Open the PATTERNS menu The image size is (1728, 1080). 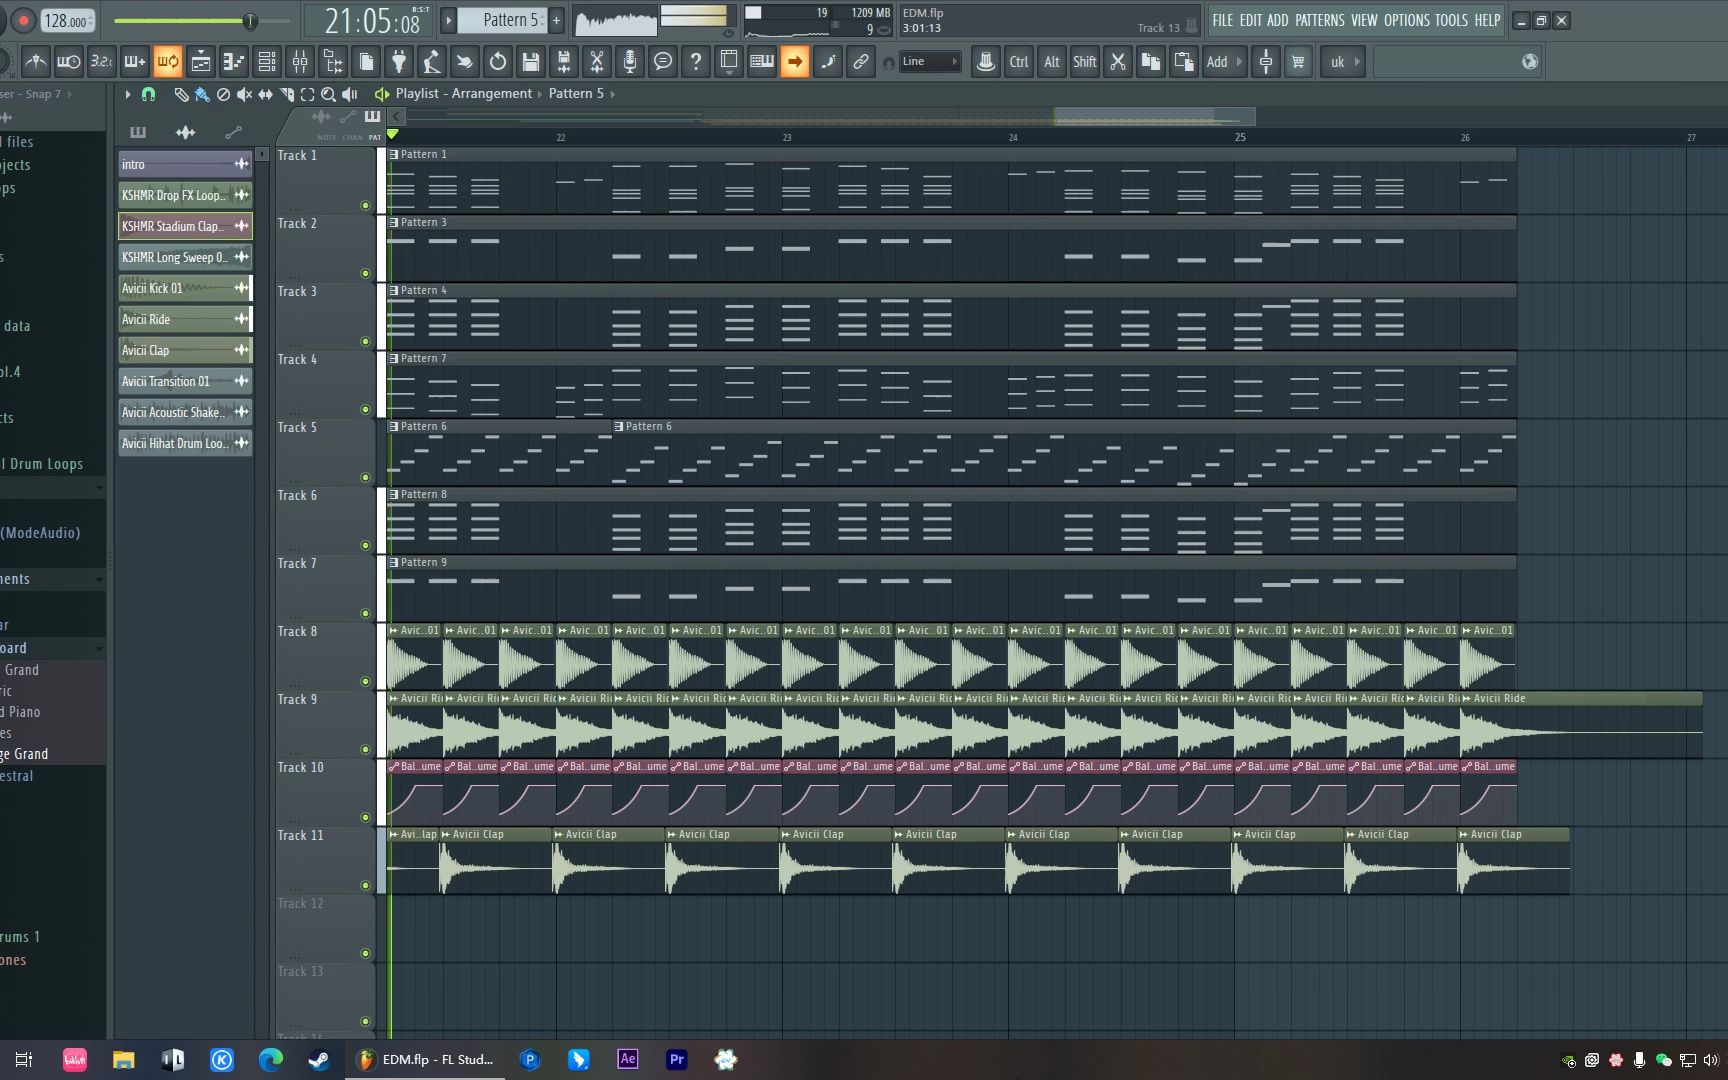pyautogui.click(x=1320, y=20)
